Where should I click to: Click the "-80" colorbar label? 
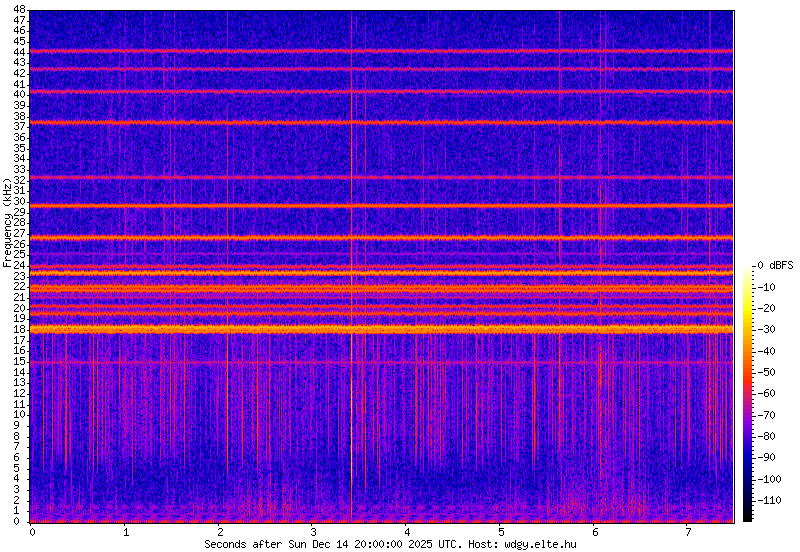(765, 436)
